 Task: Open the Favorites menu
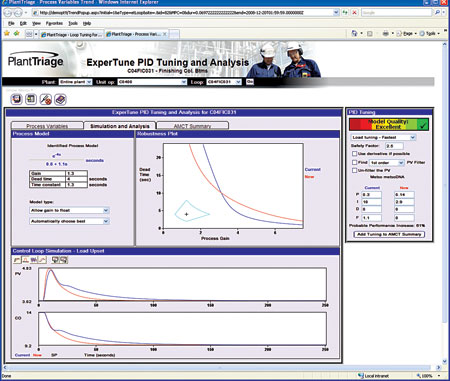point(54,23)
